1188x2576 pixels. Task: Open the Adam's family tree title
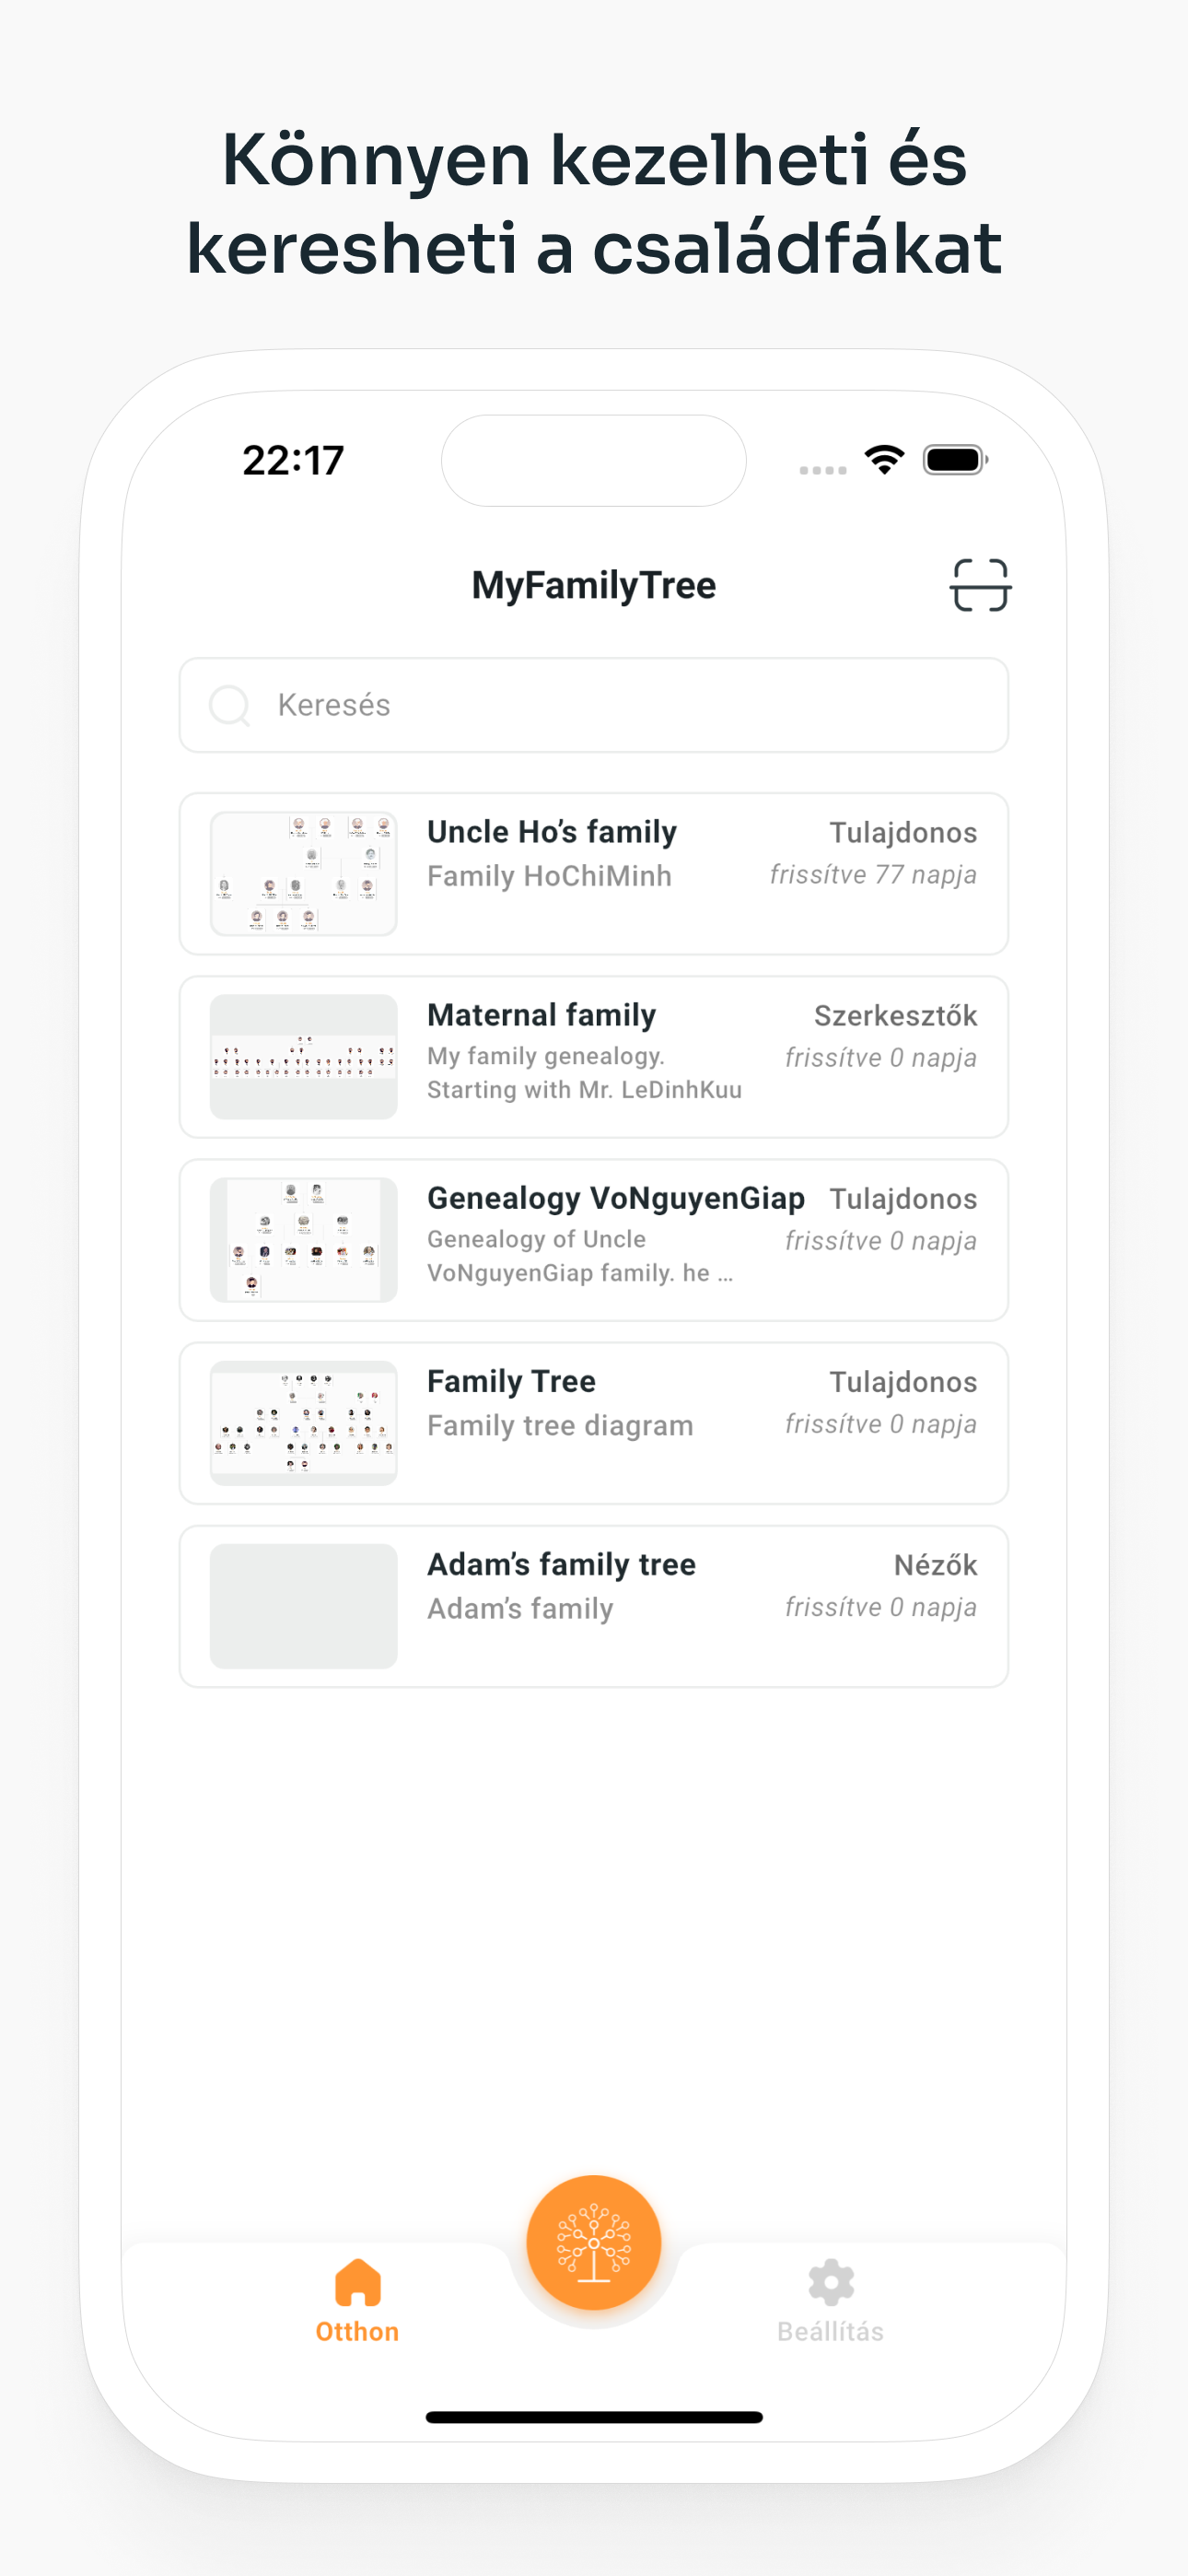tap(561, 1564)
